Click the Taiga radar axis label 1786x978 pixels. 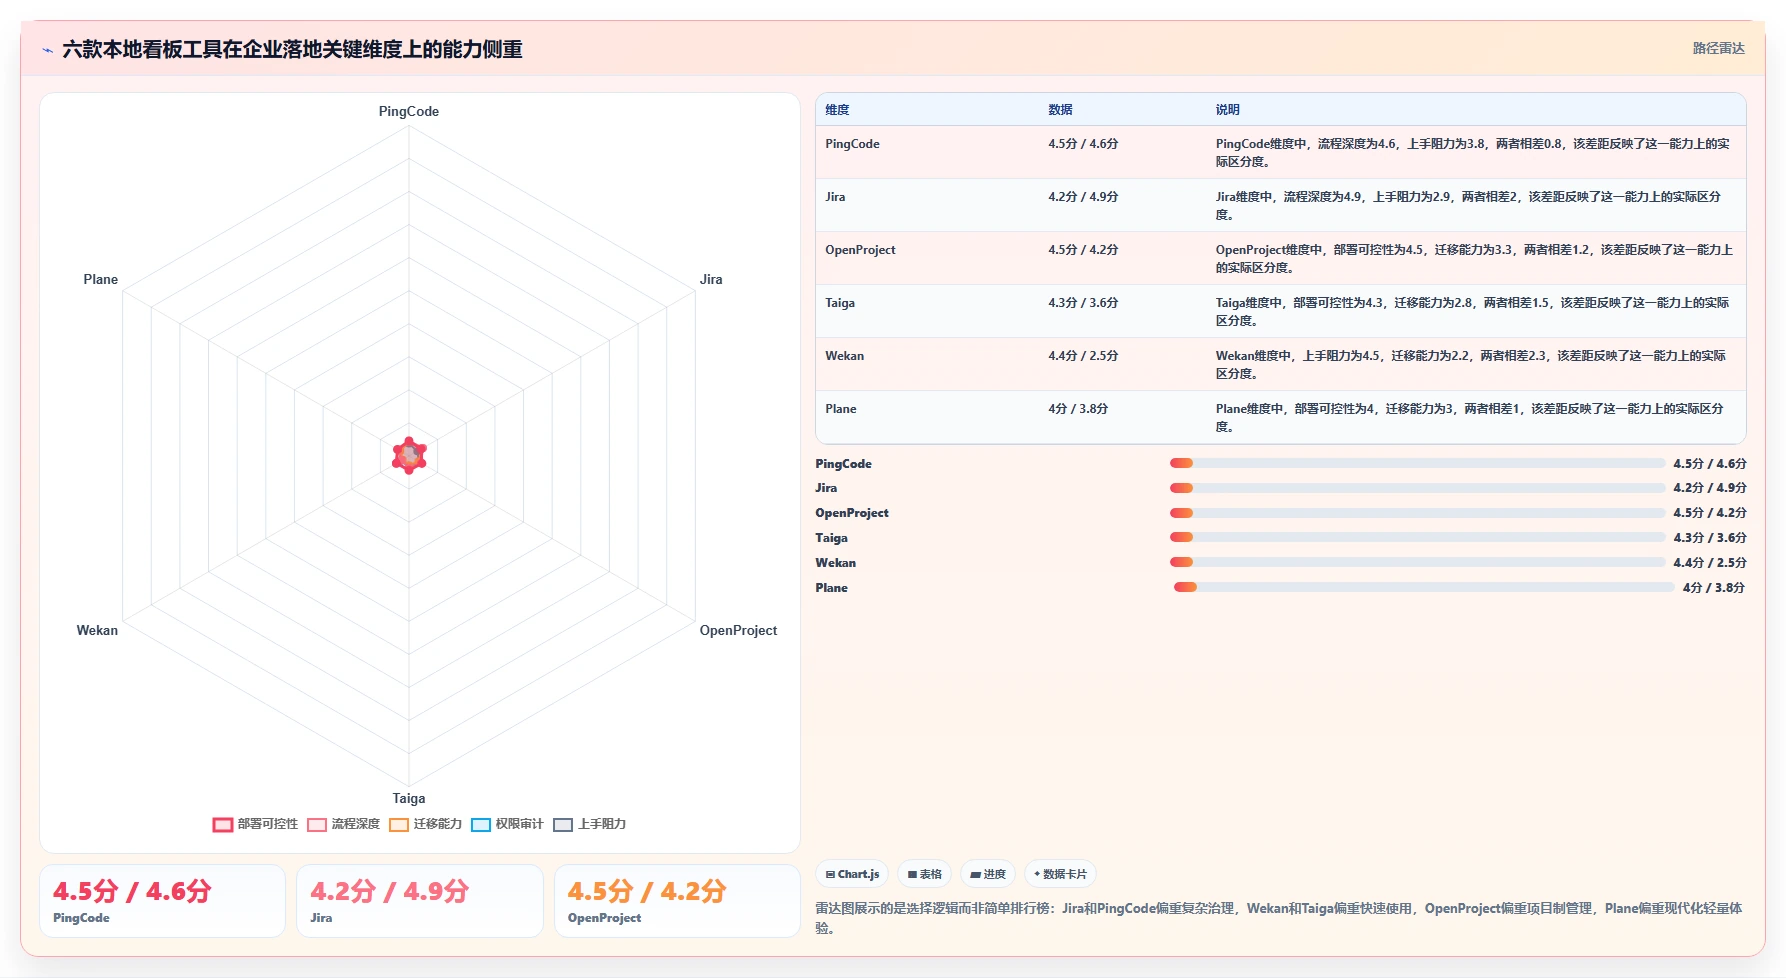click(x=408, y=798)
